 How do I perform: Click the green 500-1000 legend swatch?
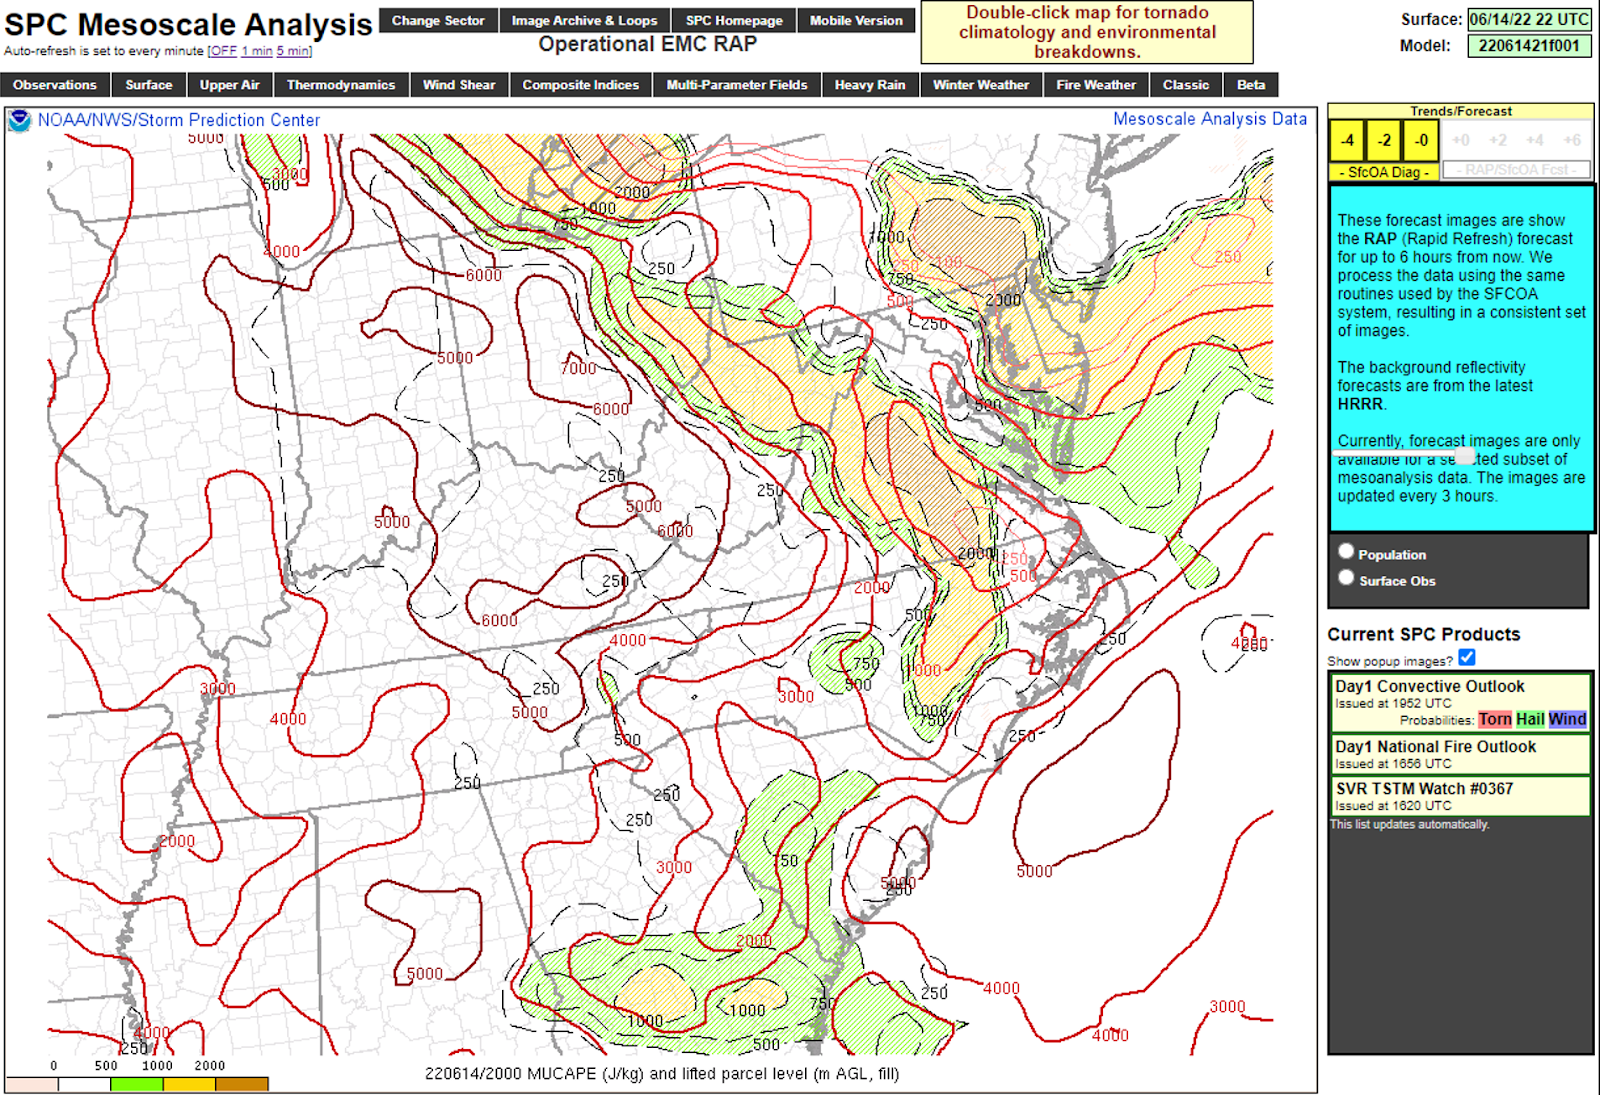[137, 1084]
